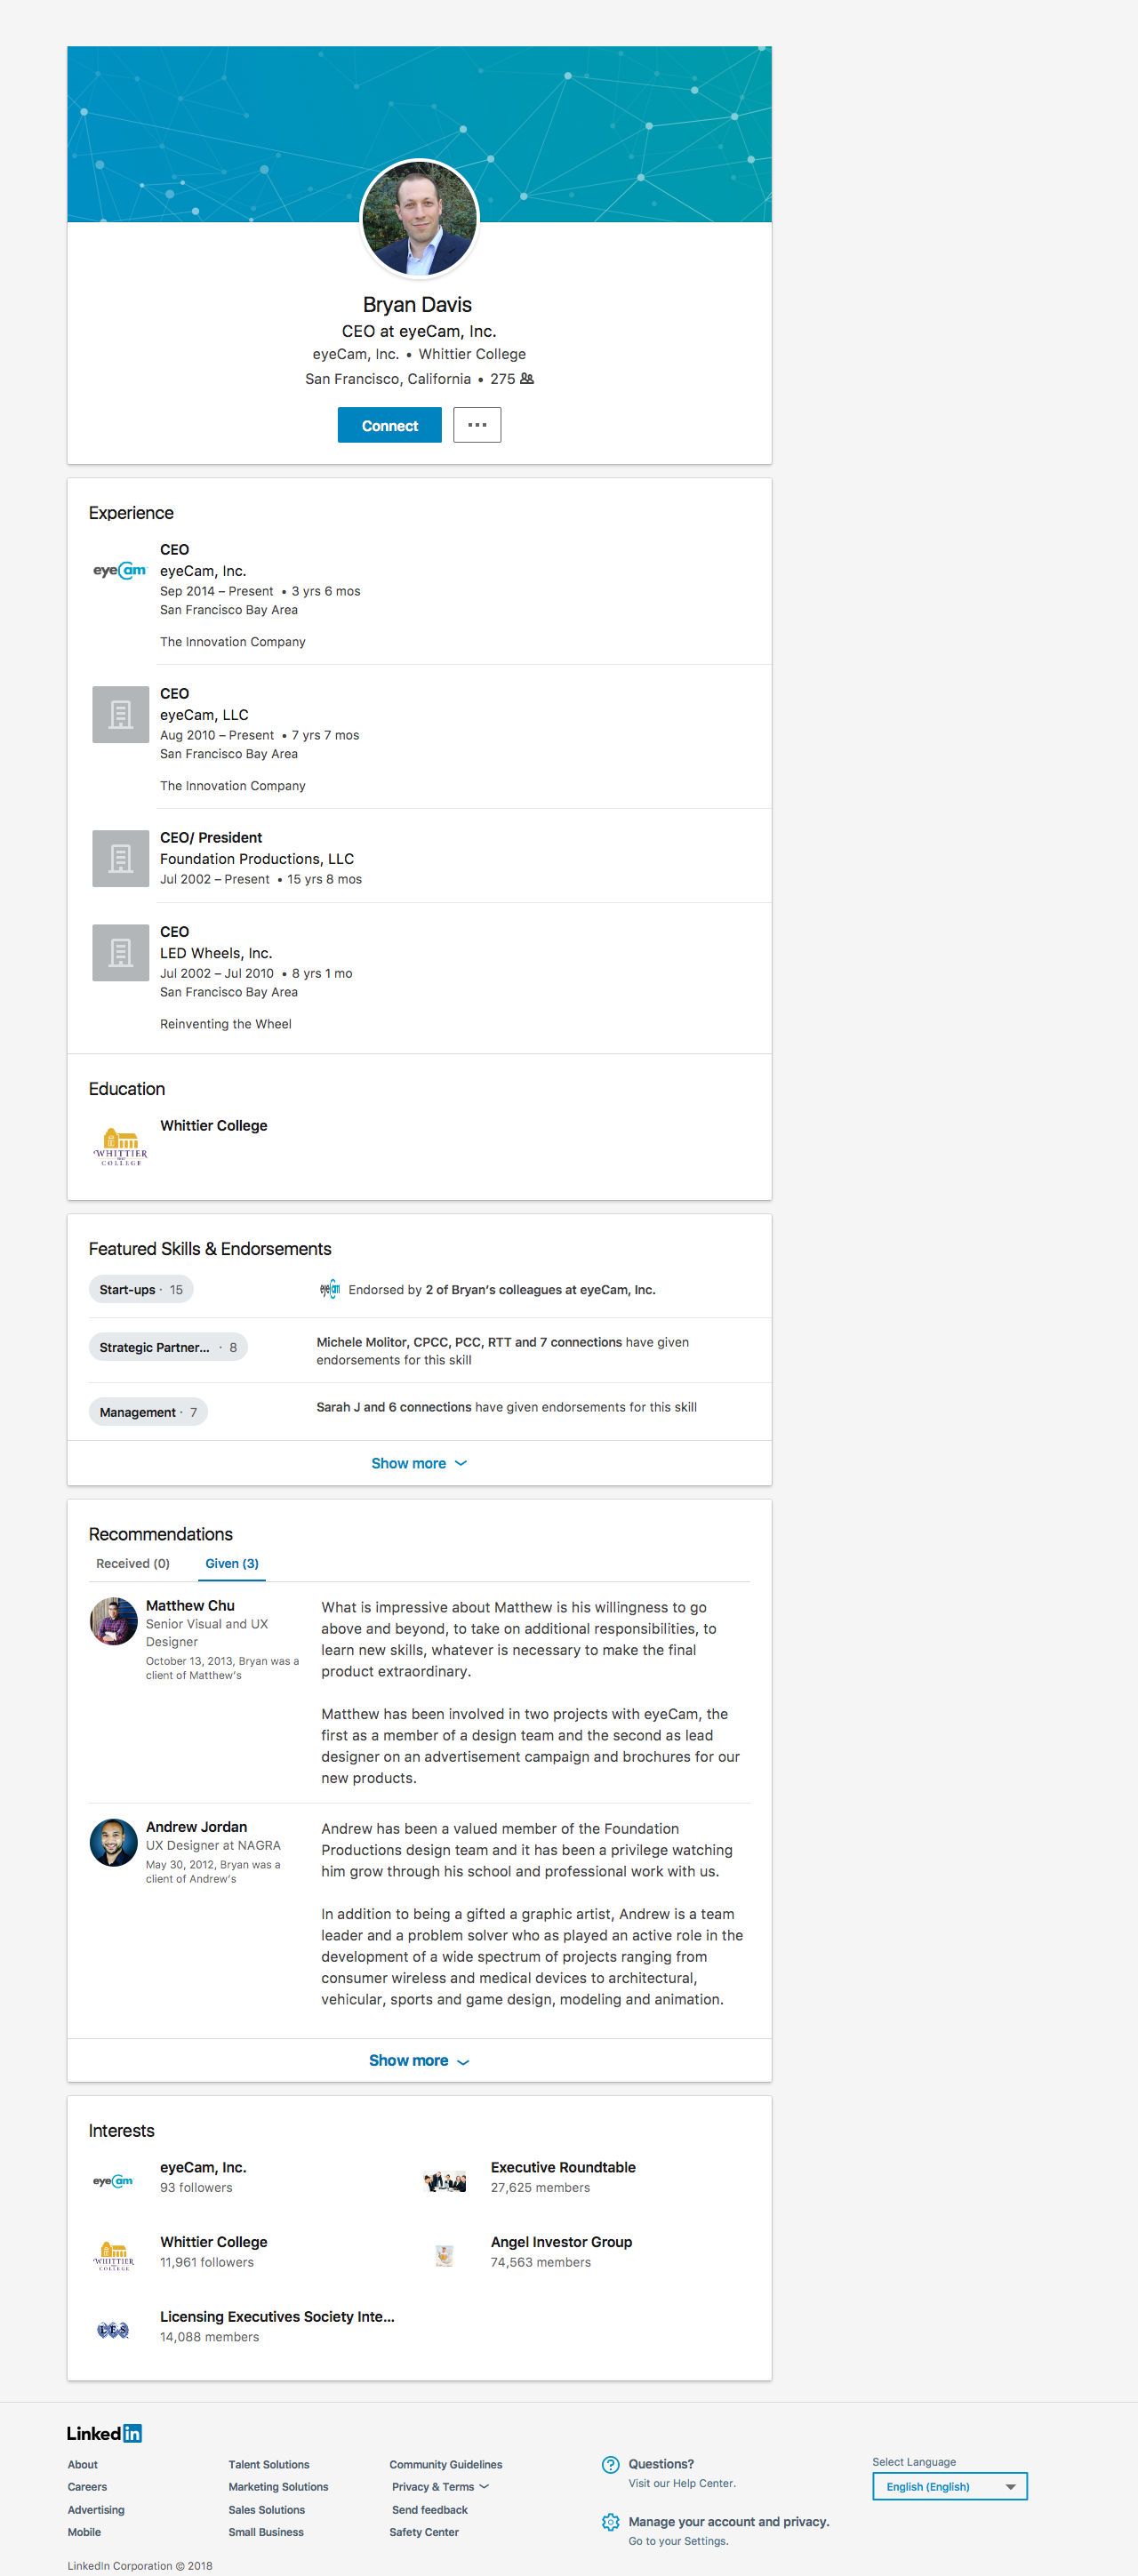1138x2576 pixels.
Task: Click the LED Wheels company placeholder icon
Action: [120, 952]
